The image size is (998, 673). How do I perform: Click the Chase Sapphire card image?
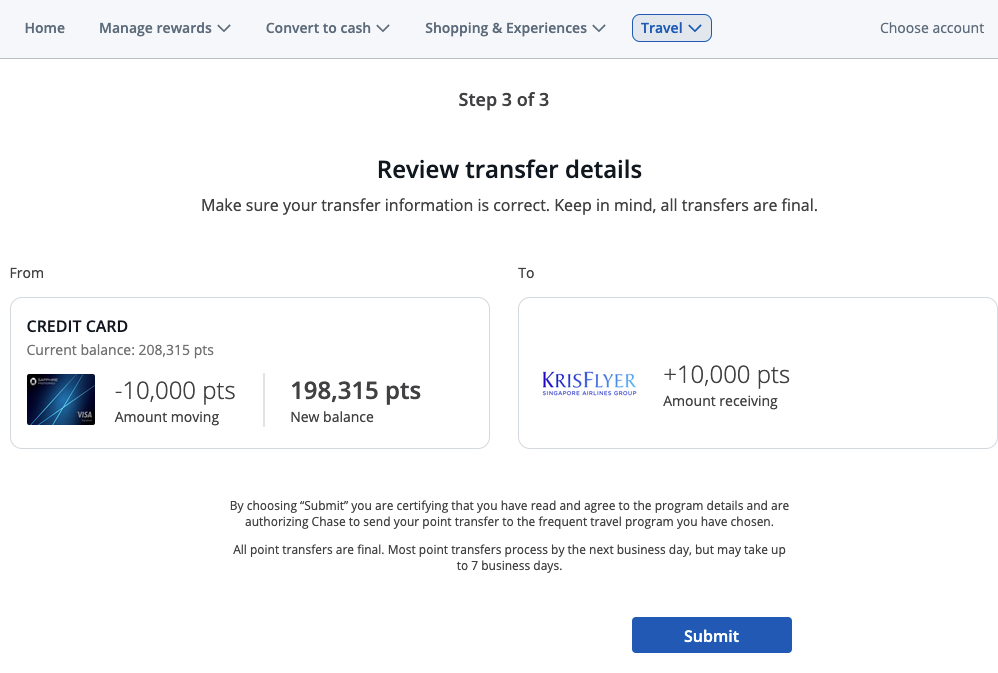[60, 399]
